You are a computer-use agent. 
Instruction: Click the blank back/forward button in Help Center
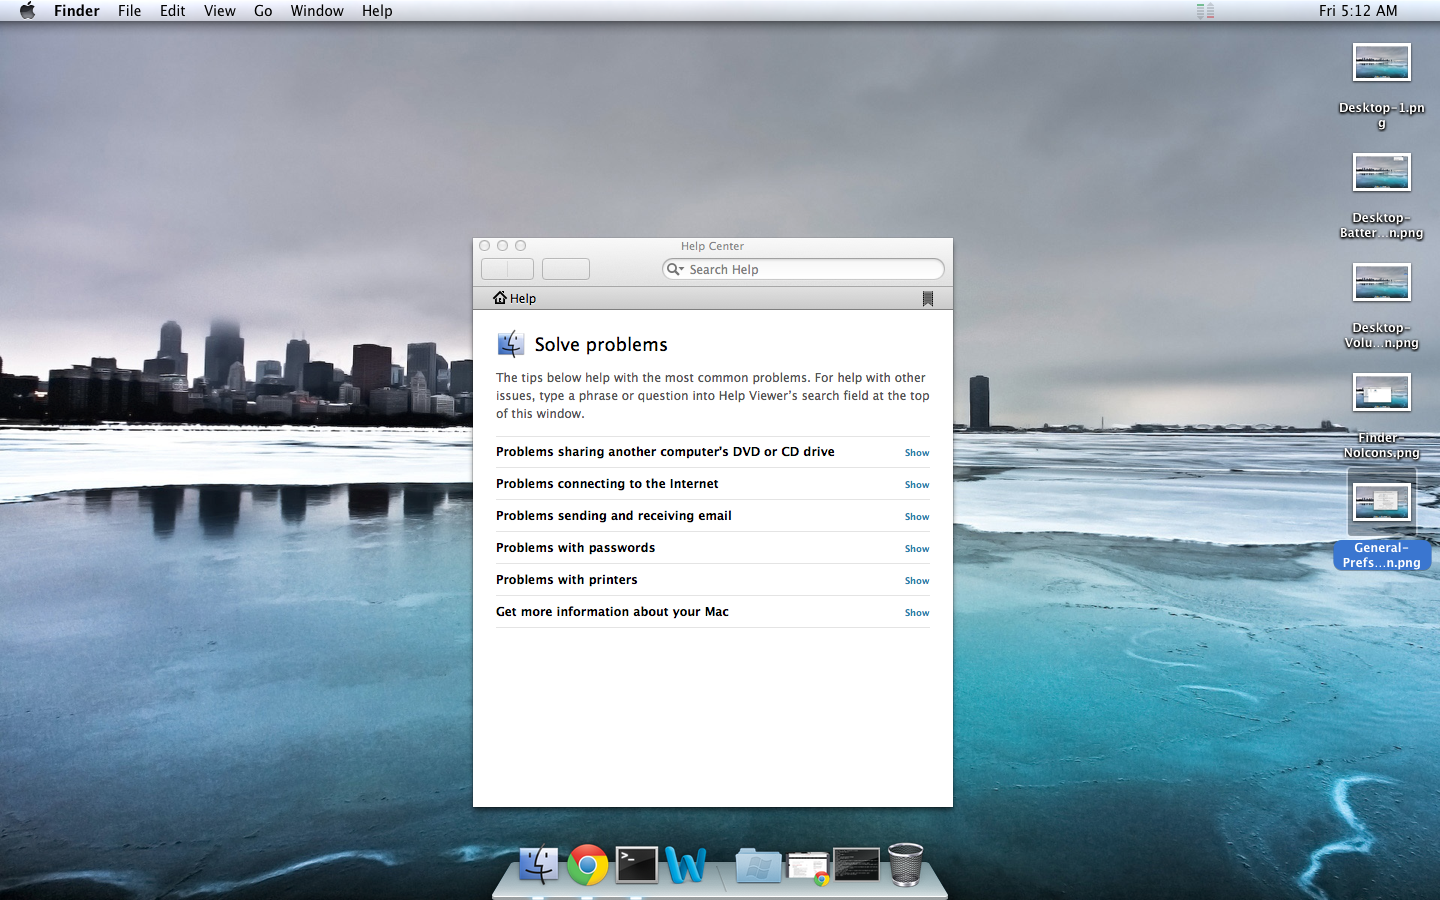coord(507,269)
